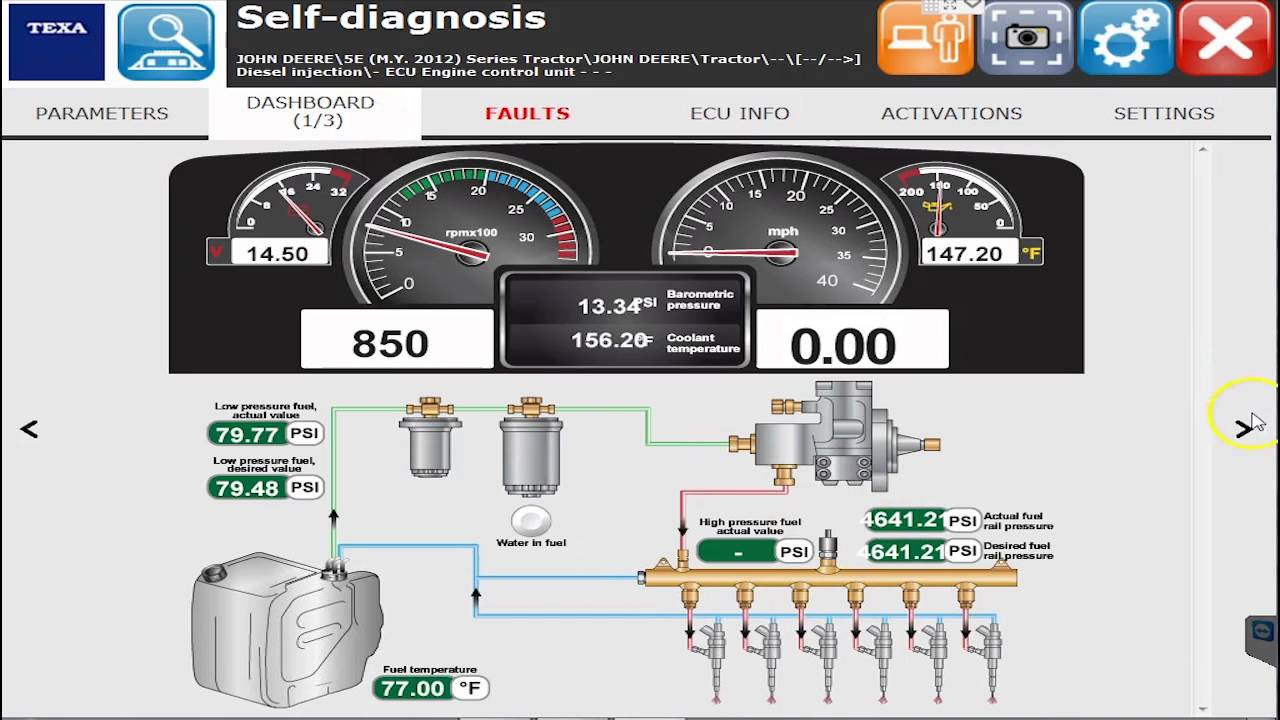Click the low pressure desired 79.48 PSI value

[x=265, y=488]
